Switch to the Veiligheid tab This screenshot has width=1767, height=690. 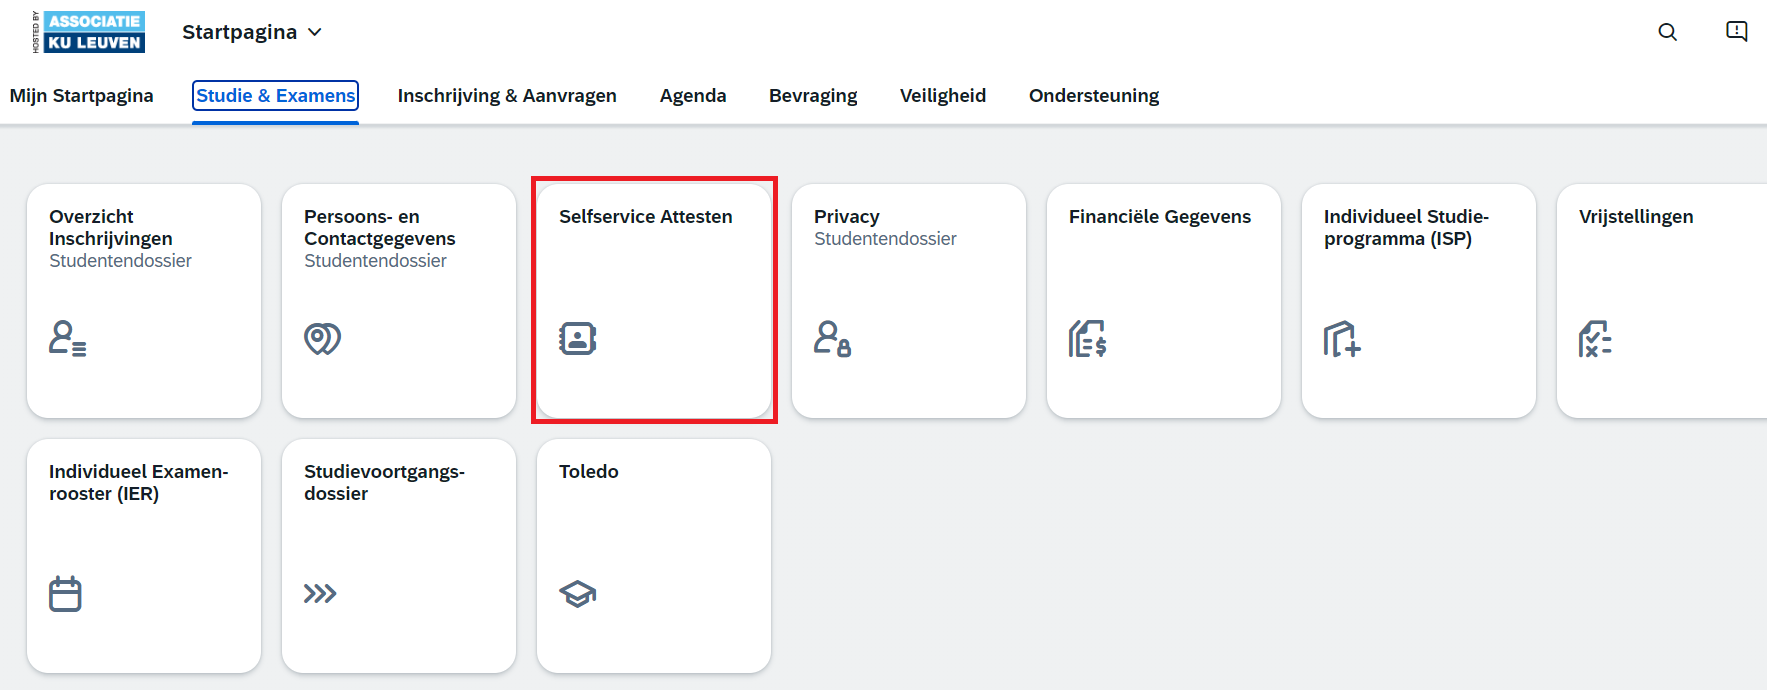[x=943, y=96]
